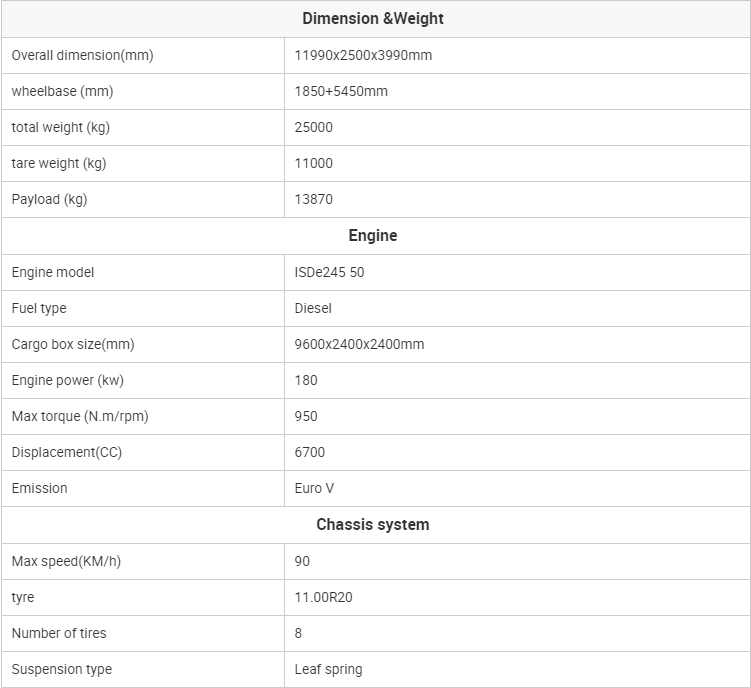
Task: Click the 11990x2500x3990mm value cell
Action: coord(517,56)
